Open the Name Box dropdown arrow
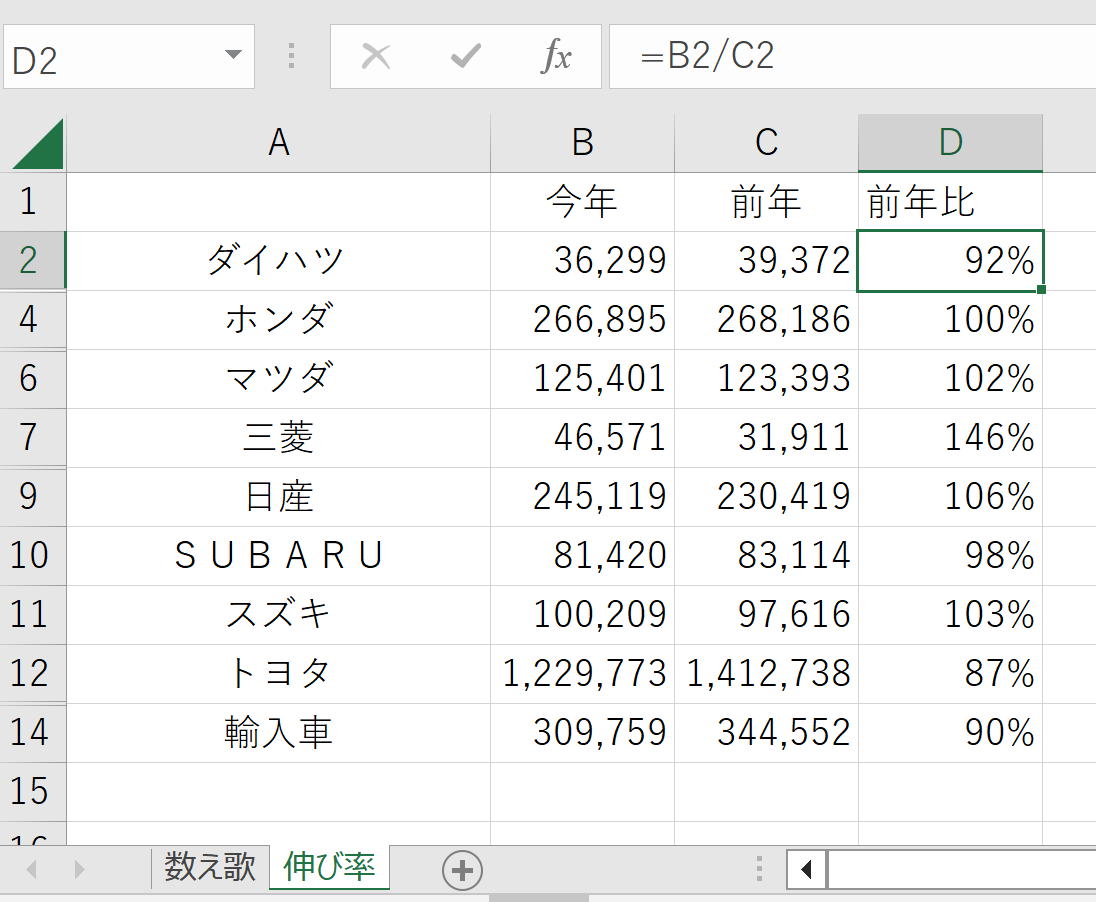This screenshot has width=1096, height=902. [x=233, y=55]
